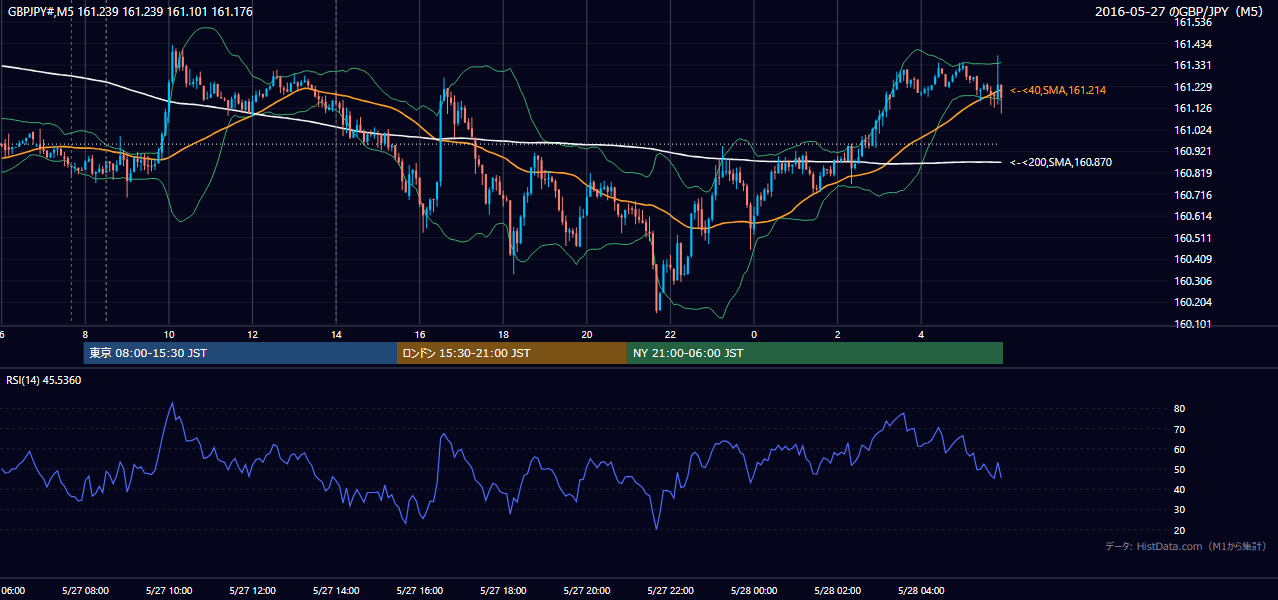Image resolution: width=1278 pixels, height=600 pixels.
Task: Click the 5/27 12:00 bottom time label
Action: click(x=253, y=590)
